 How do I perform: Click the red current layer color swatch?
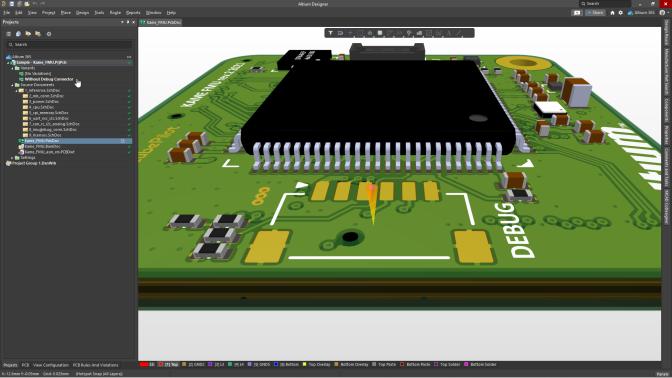click(144, 365)
